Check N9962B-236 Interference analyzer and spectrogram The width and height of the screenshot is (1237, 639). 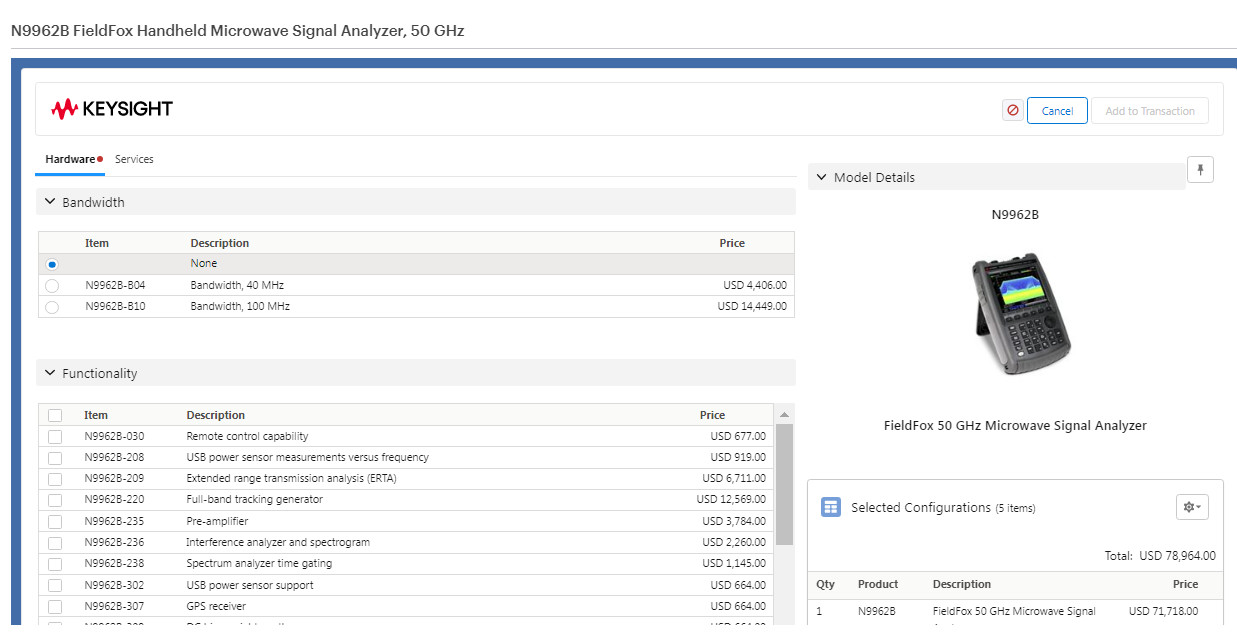[55, 543]
